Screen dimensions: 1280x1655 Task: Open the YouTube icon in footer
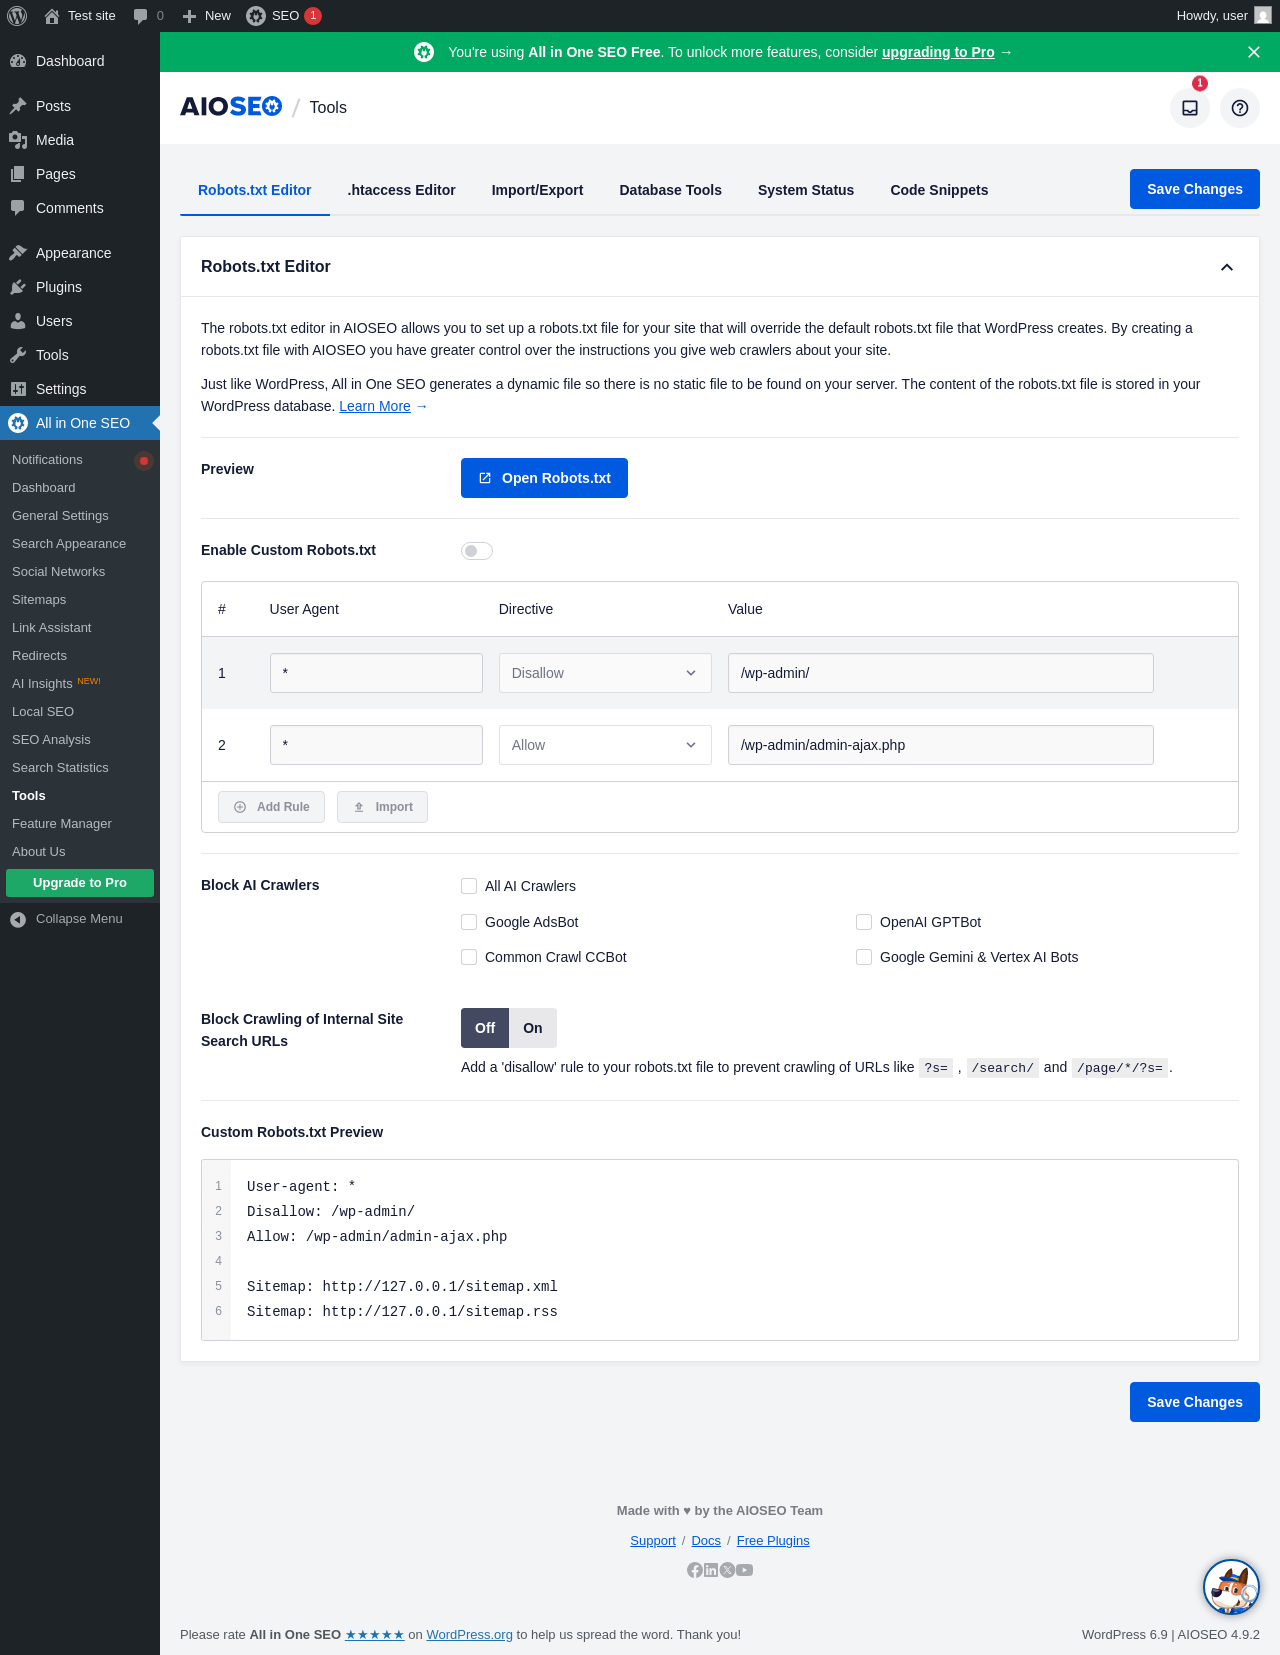(x=745, y=1570)
